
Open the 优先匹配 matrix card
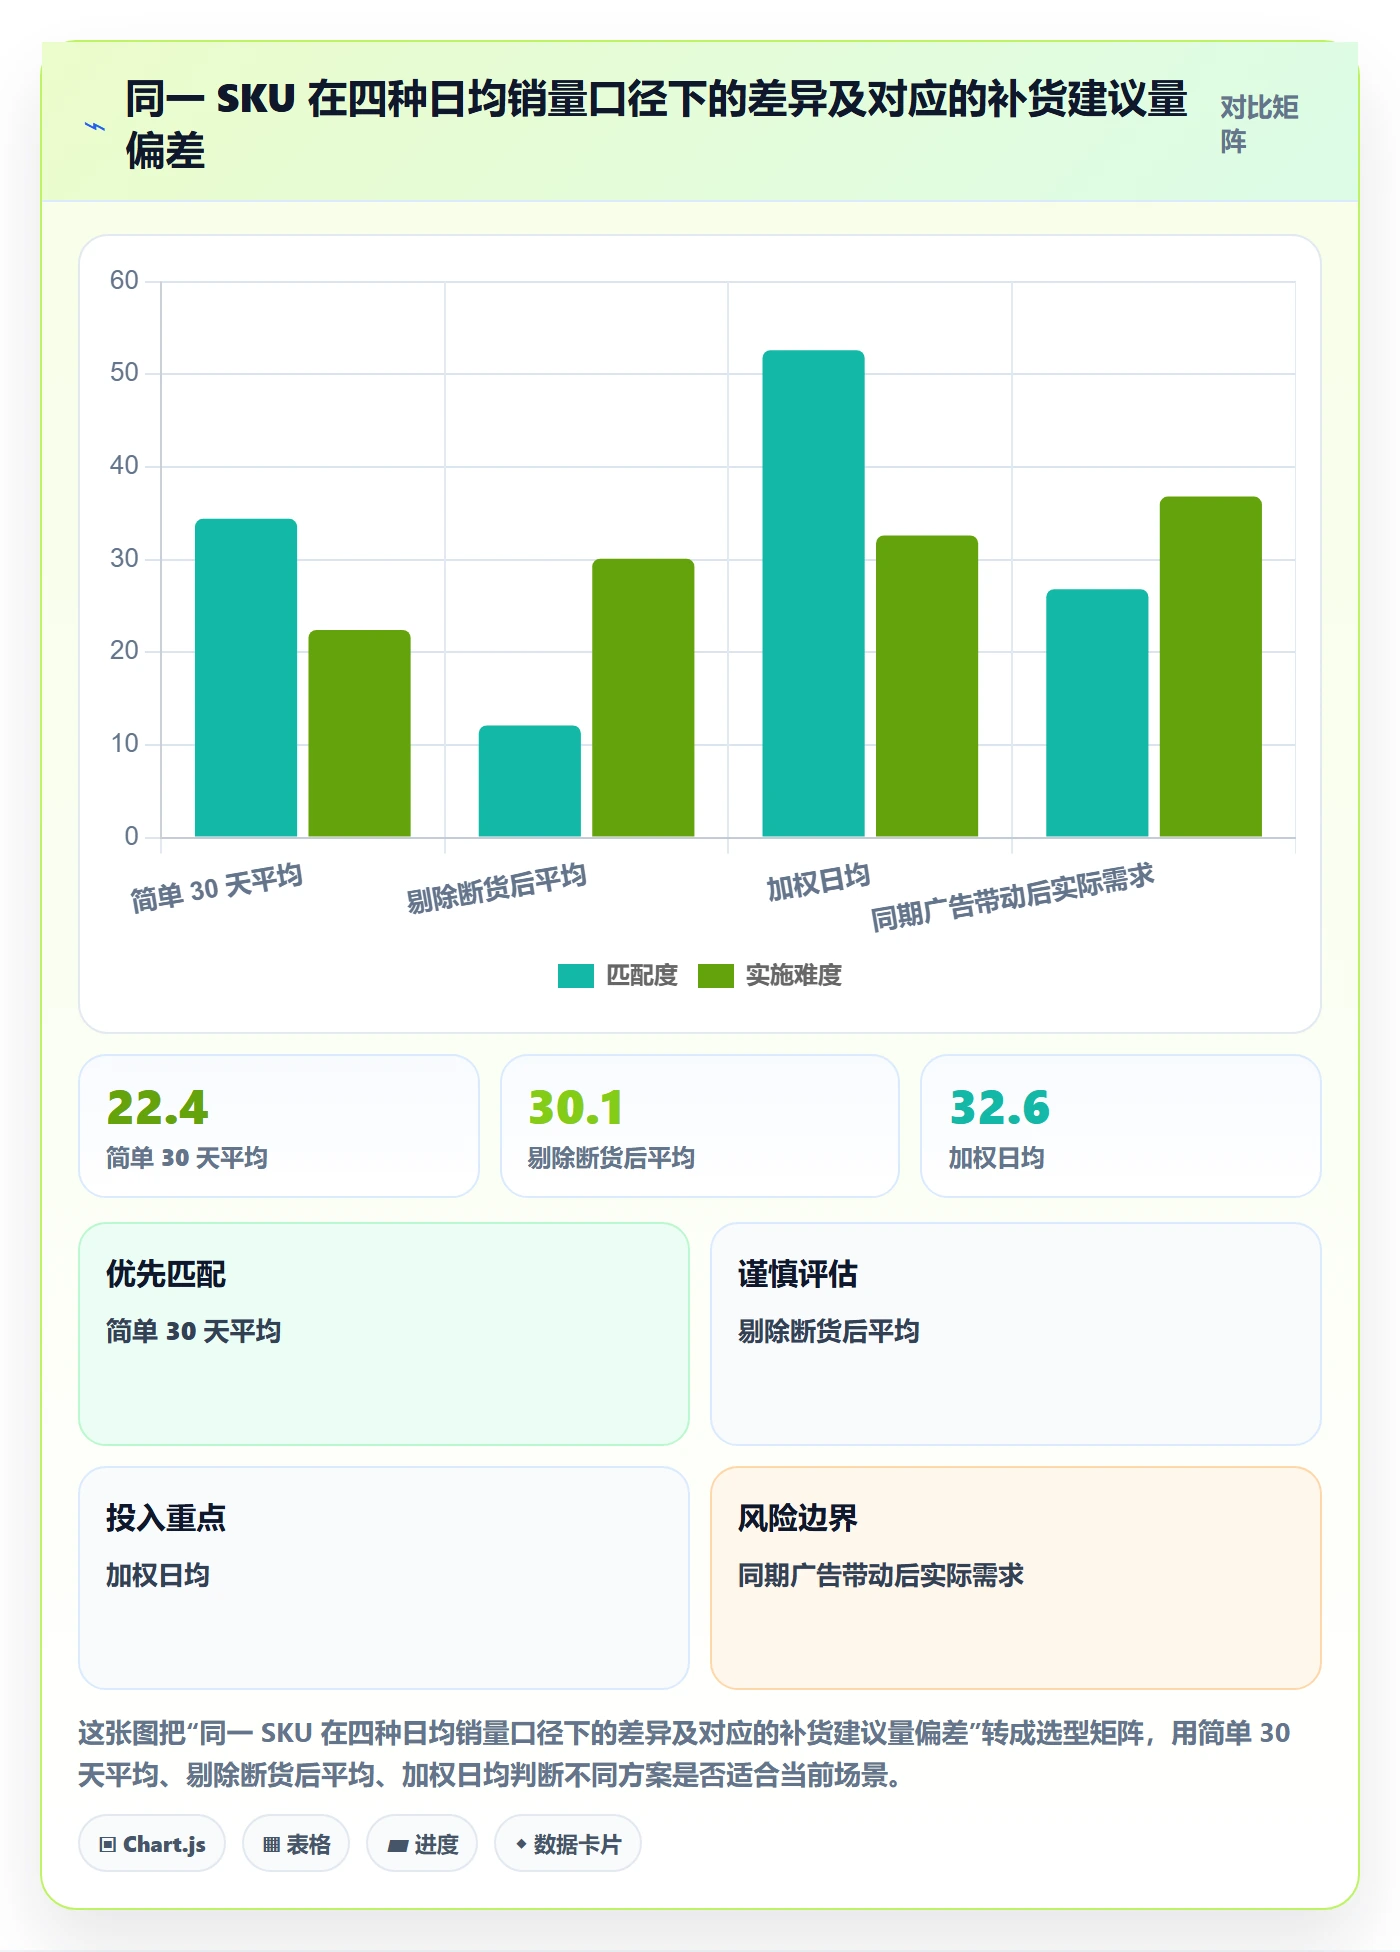tap(384, 1334)
